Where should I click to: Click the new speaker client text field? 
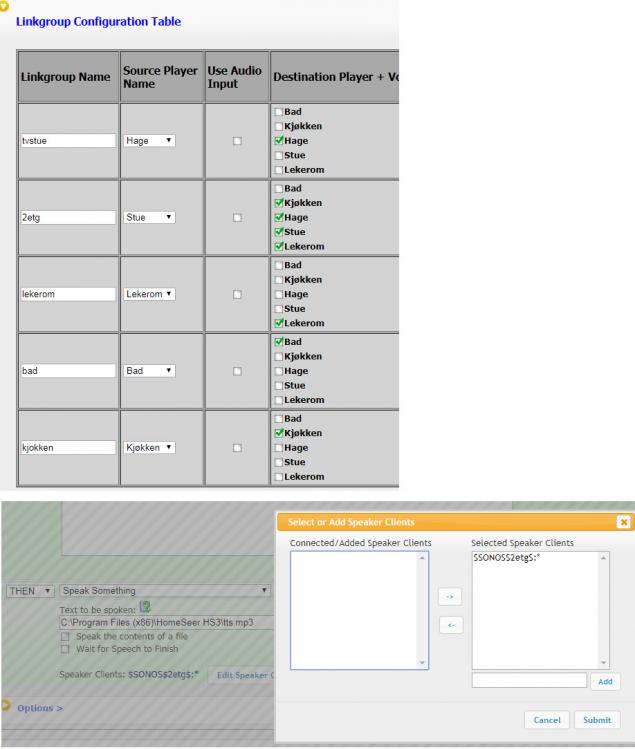[529, 681]
